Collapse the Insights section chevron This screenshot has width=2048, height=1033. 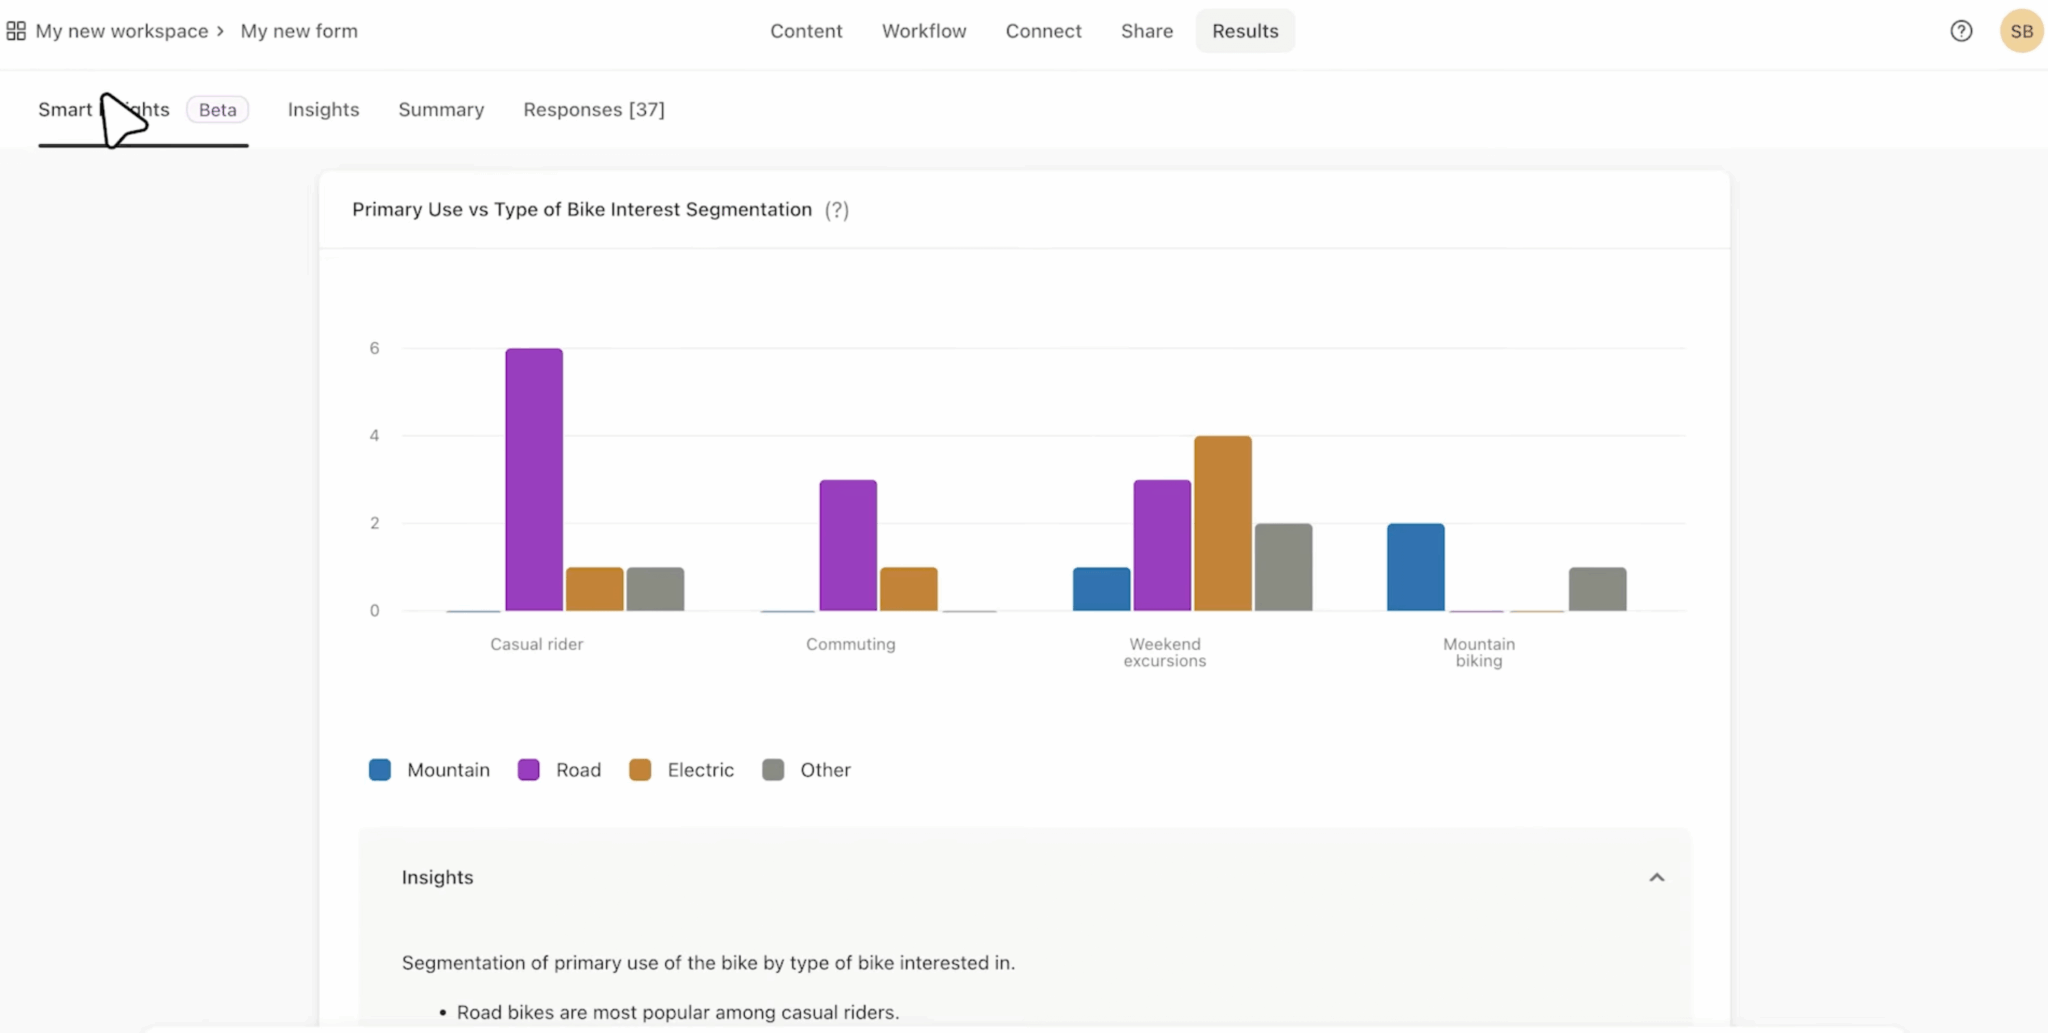[x=1656, y=878]
